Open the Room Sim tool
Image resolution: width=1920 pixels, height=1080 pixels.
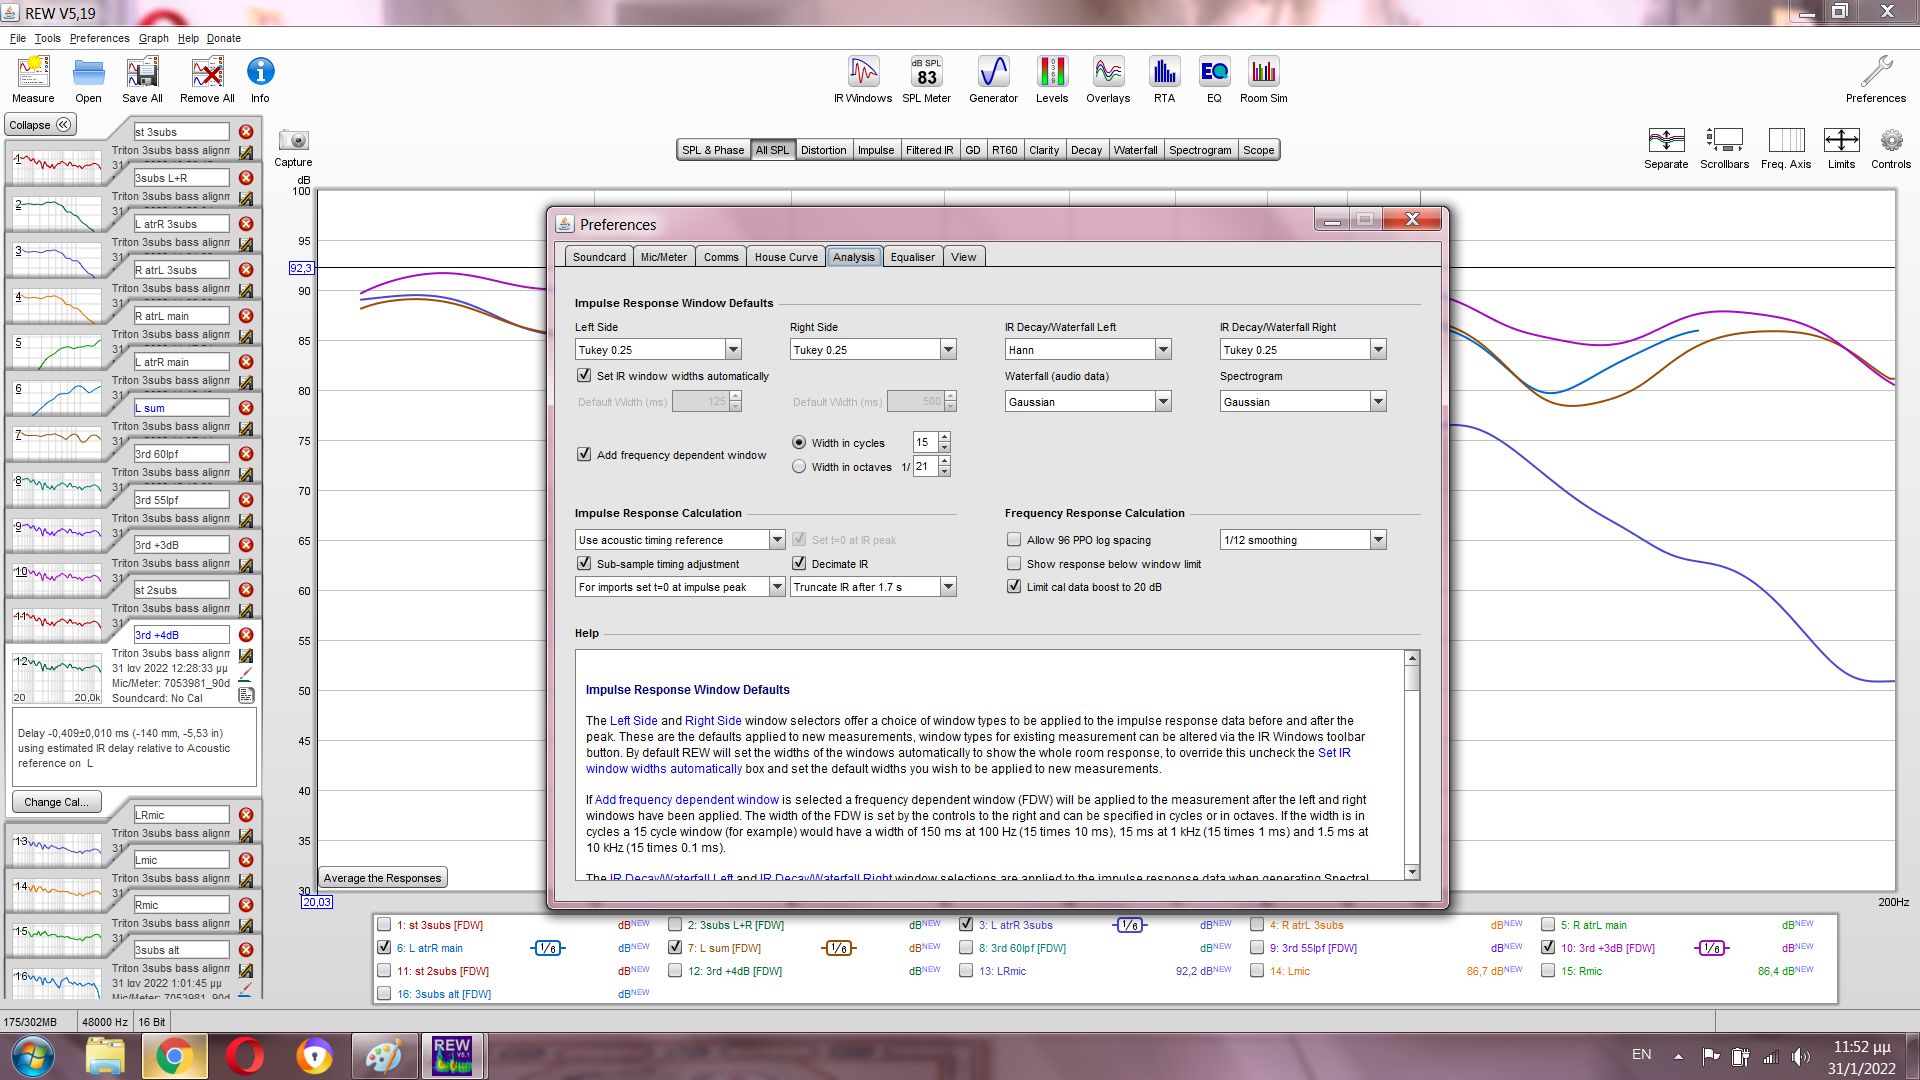[x=1264, y=79]
